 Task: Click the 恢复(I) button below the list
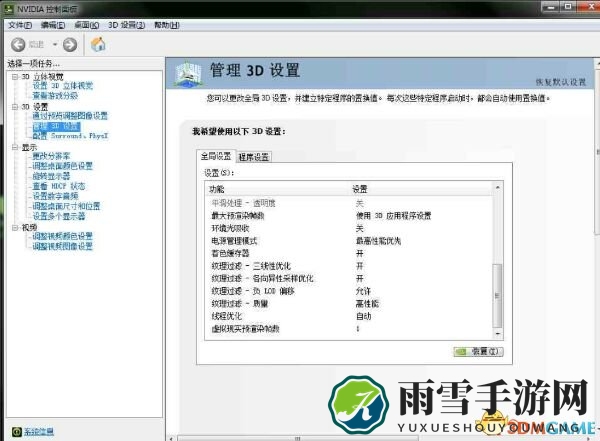[x=478, y=351]
